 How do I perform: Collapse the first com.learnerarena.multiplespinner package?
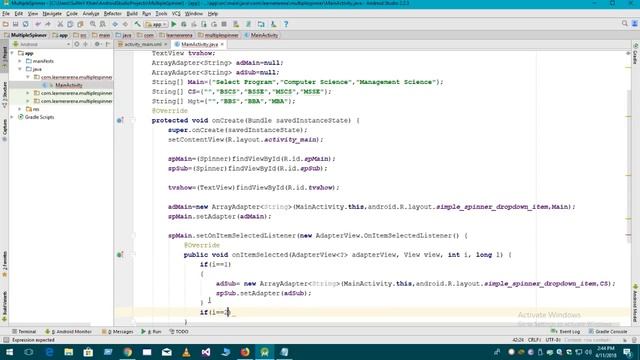coord(28,77)
